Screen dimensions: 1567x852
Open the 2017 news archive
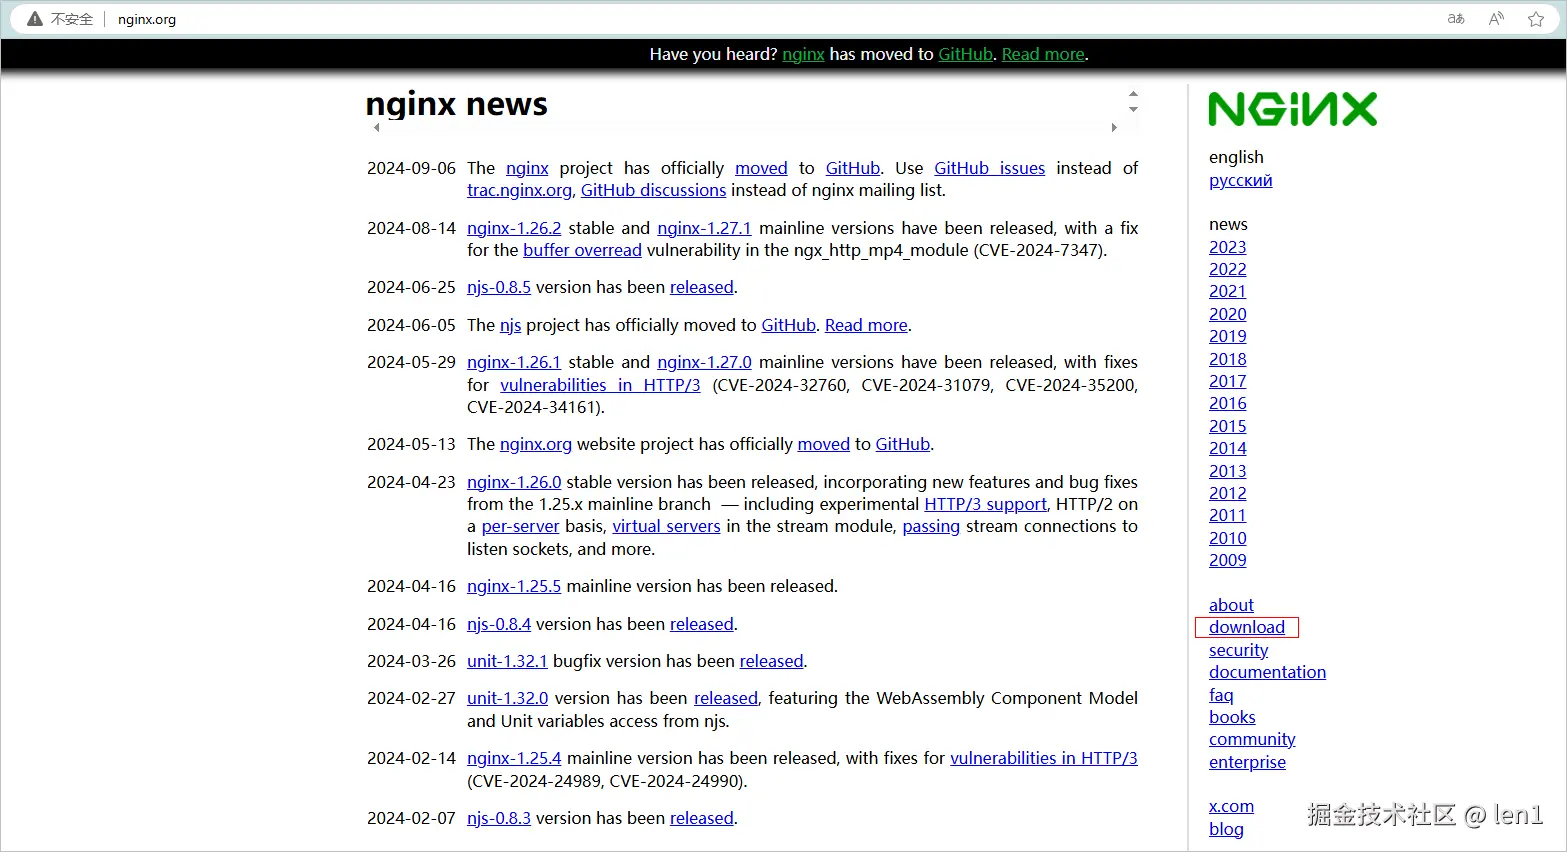(1227, 381)
